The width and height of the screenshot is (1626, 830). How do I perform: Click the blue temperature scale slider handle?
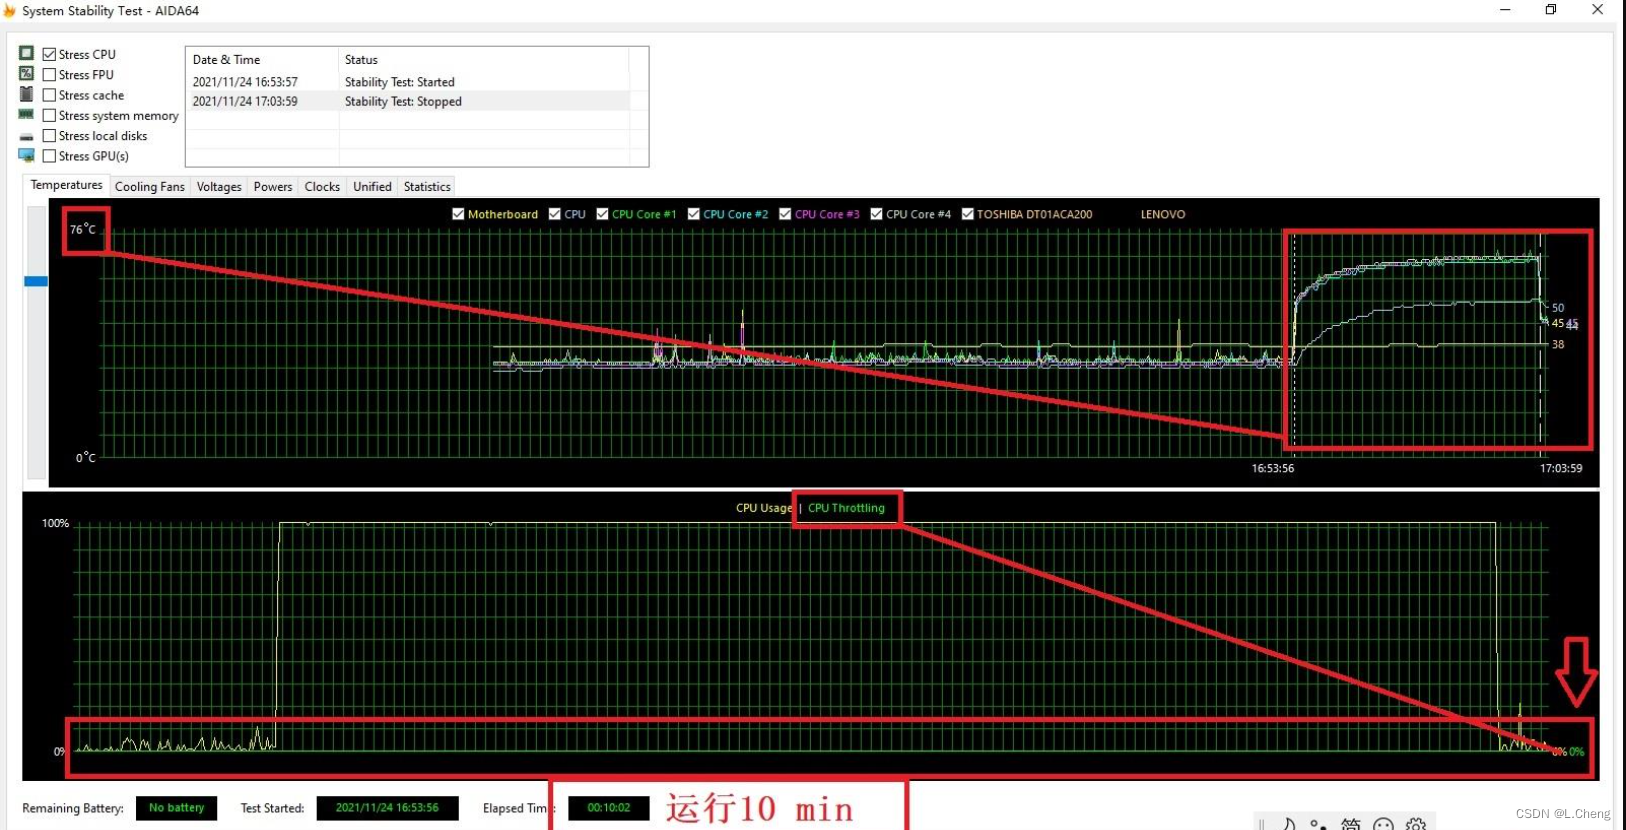pos(36,281)
